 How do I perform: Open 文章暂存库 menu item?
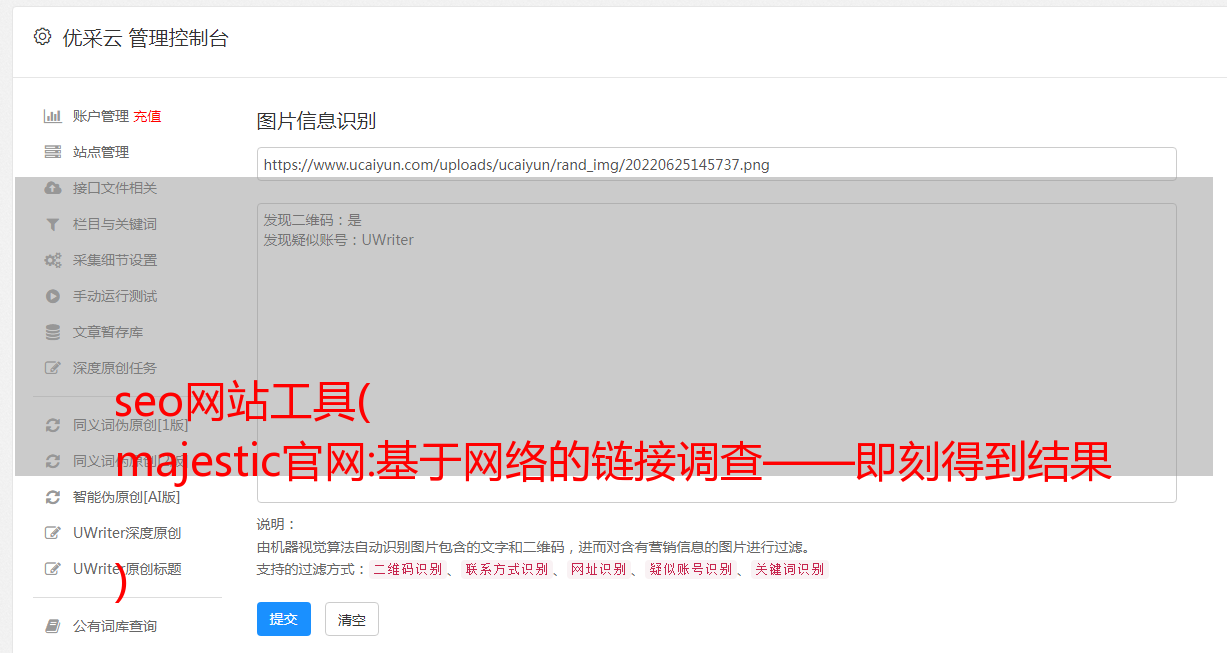click(108, 332)
